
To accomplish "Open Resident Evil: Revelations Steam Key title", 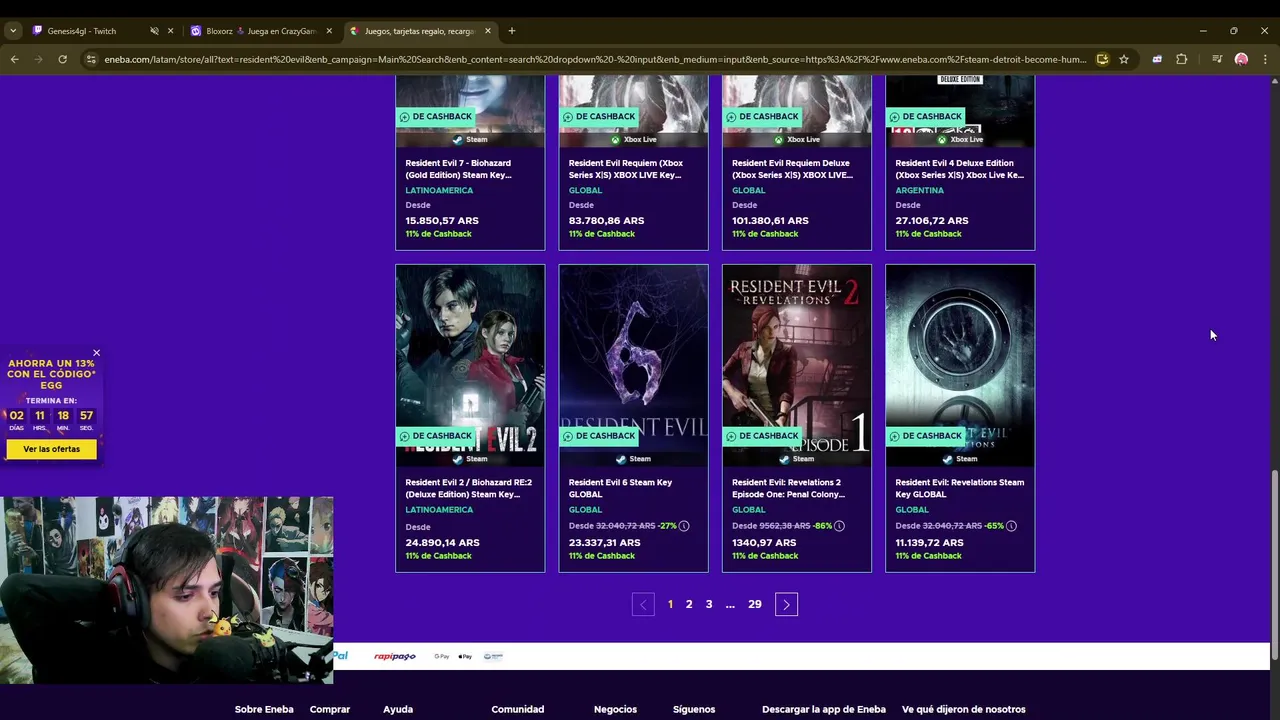I will [959, 488].
